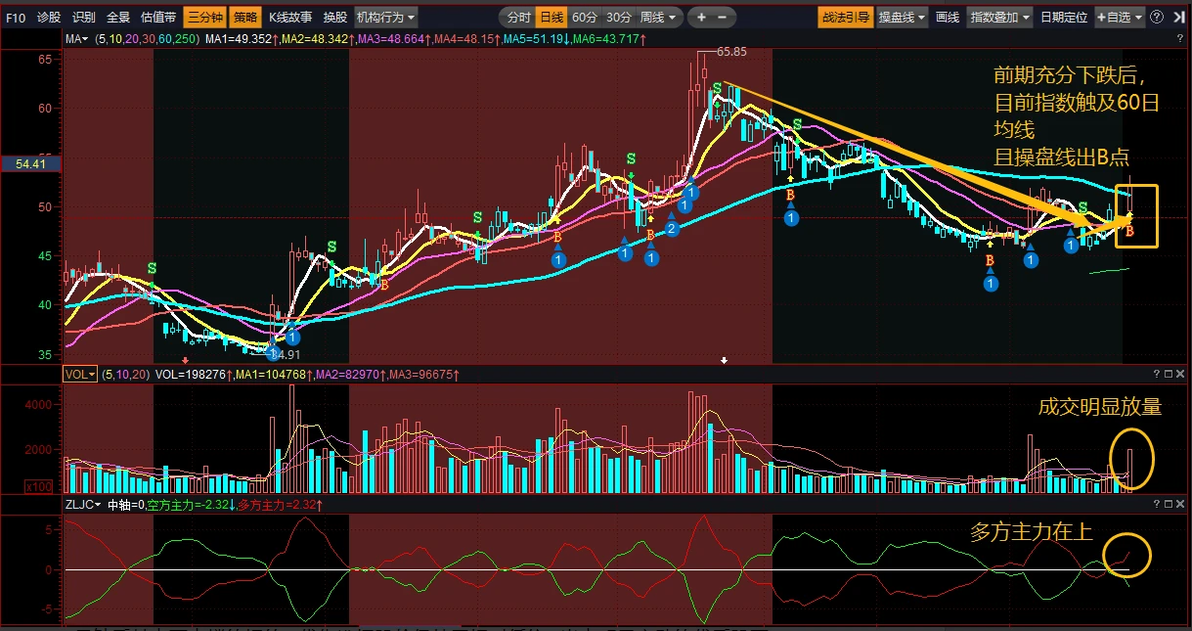Open the help question-mark icon in top toolbar
Viewport: 1192px width, 631px height.
tap(1158, 17)
